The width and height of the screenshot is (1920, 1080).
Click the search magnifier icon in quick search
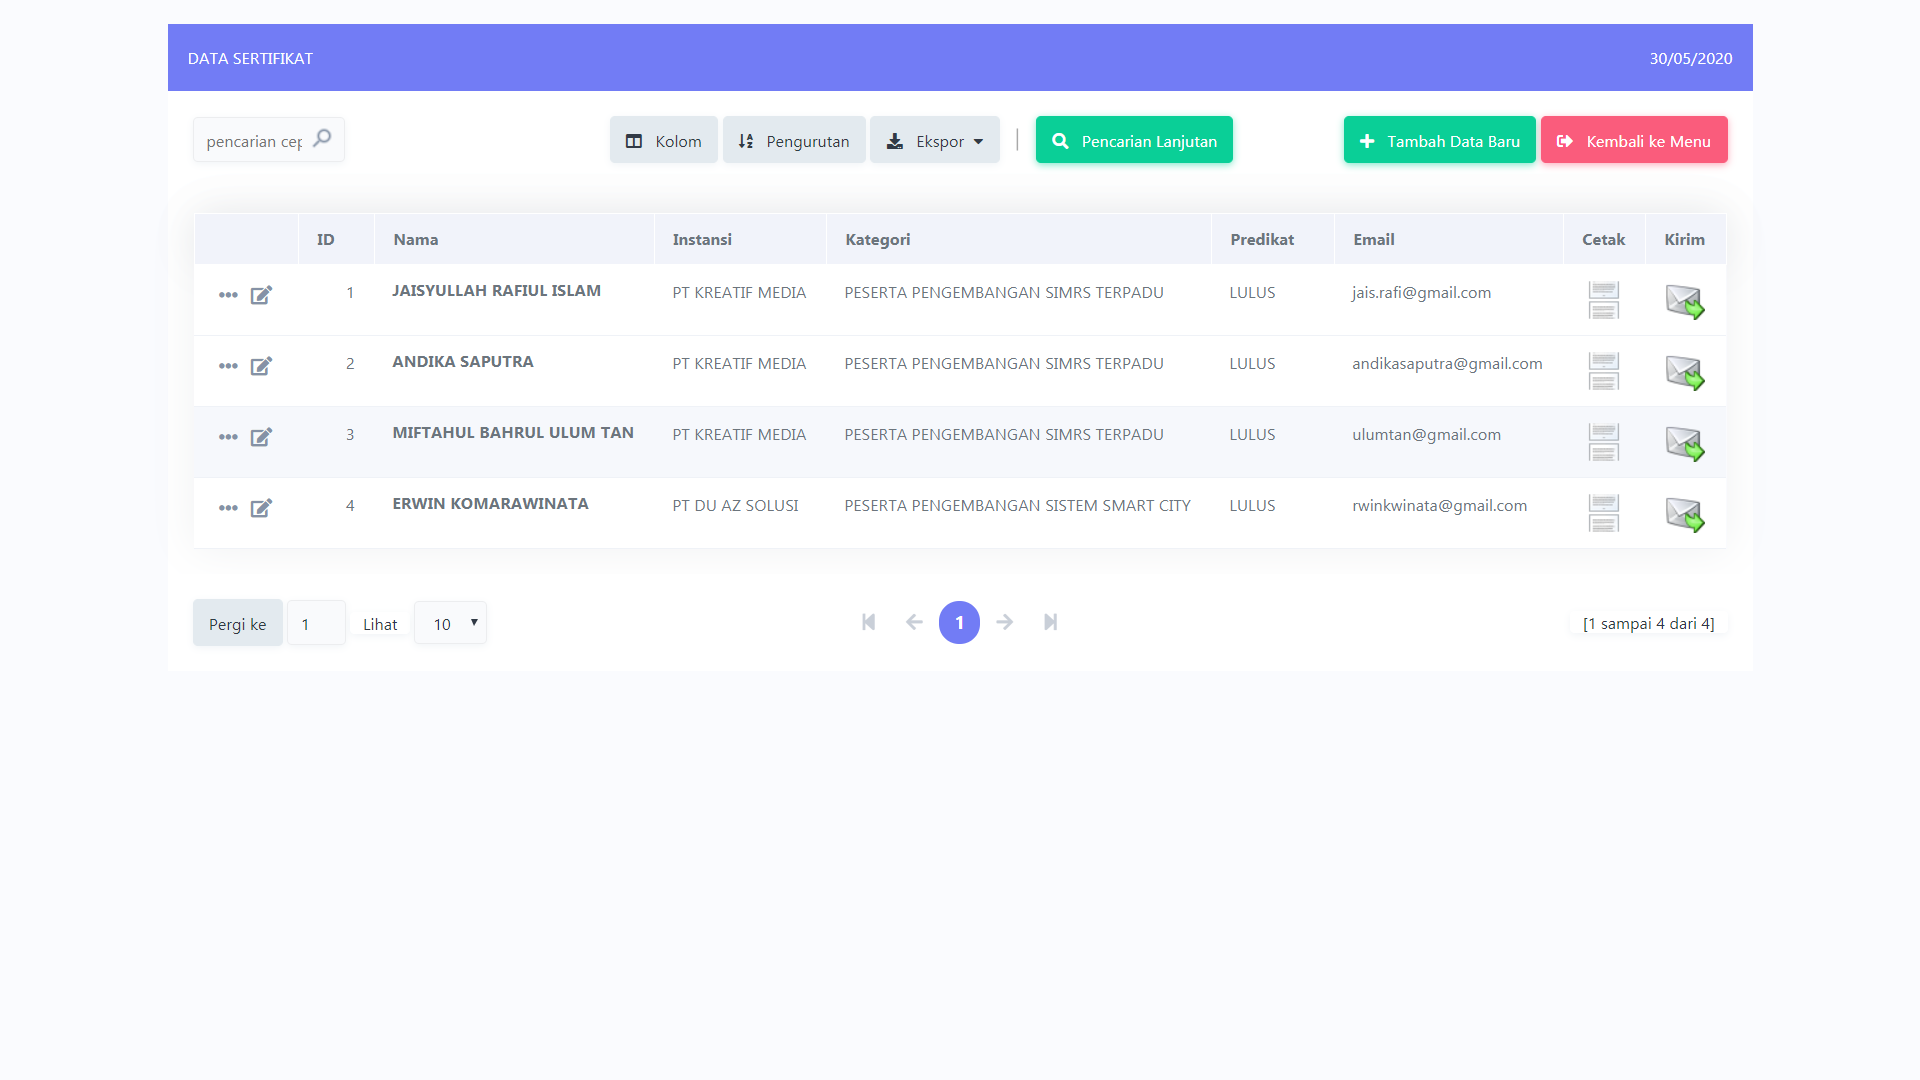(322, 139)
